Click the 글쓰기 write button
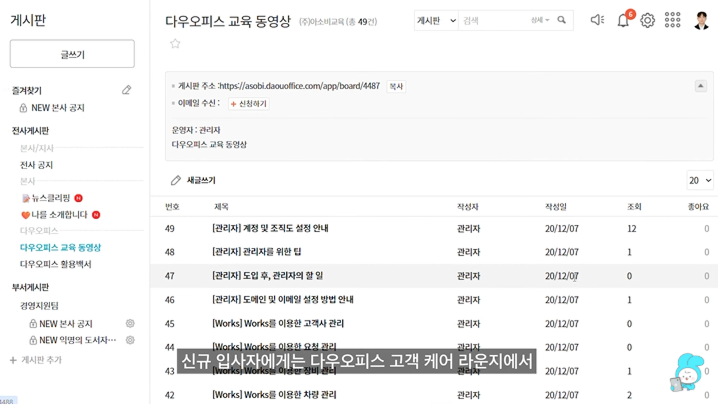The height and width of the screenshot is (406, 718). click(x=72, y=54)
